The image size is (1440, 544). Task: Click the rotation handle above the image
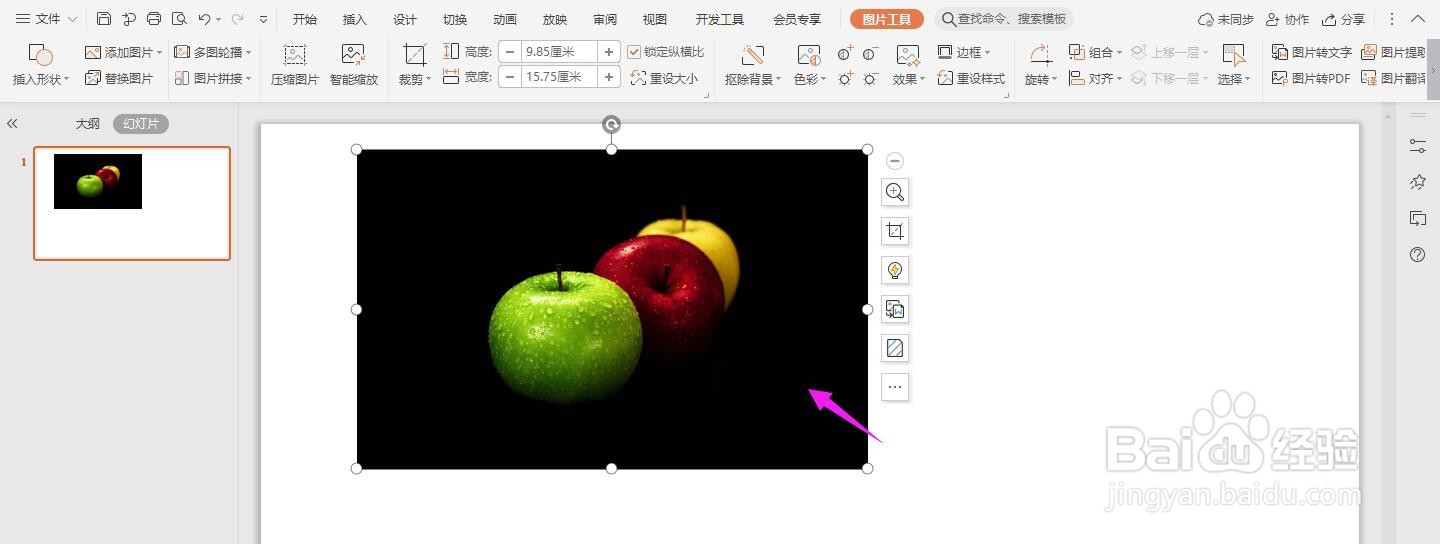611,124
